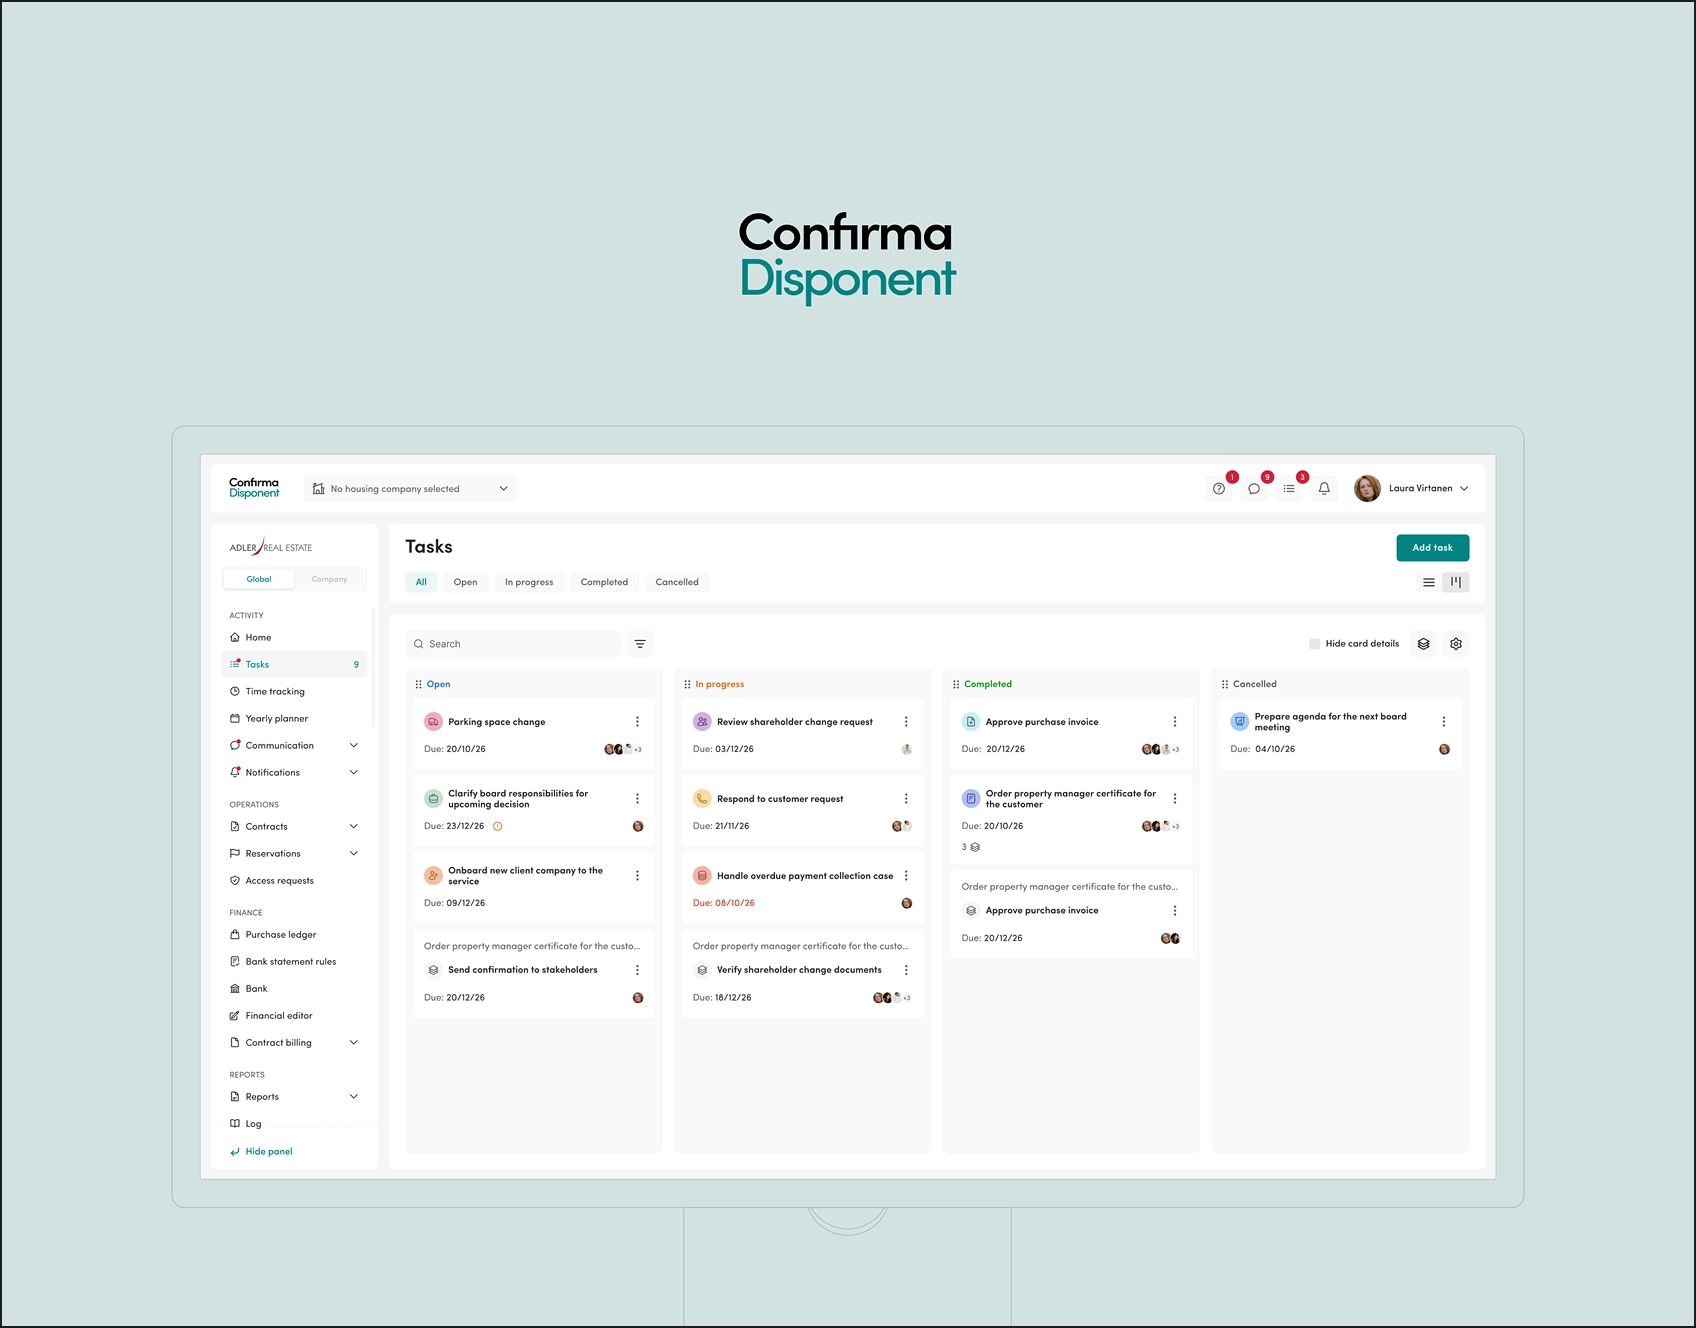
Task: Click the warning icon next to Due 23/12/26
Action: click(498, 826)
